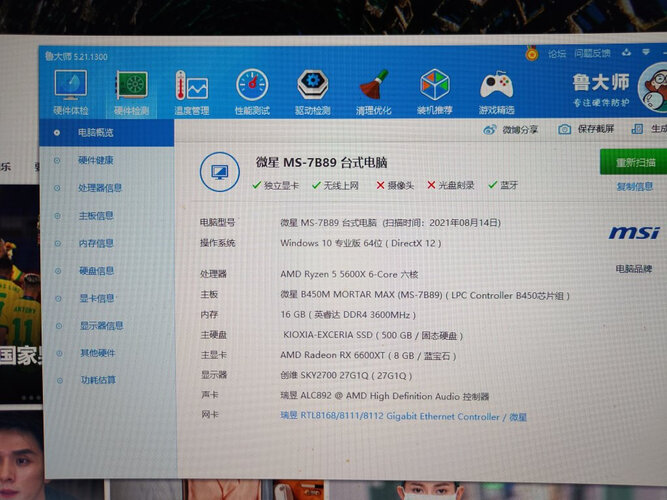Click the 瑞昱 ALC892 sound card value
The width and height of the screenshot is (667, 500).
tap(385, 396)
